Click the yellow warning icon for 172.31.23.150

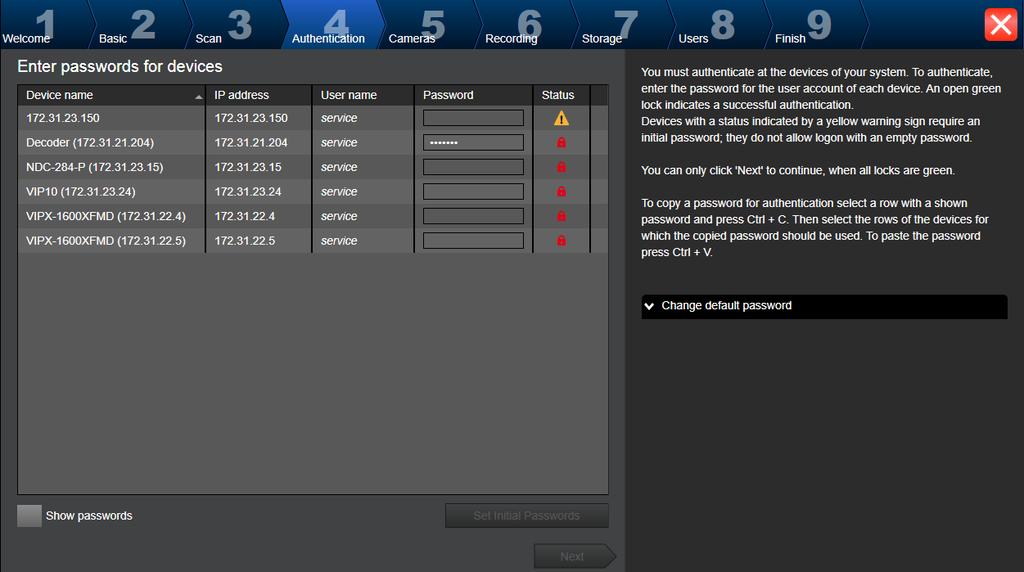(561, 118)
